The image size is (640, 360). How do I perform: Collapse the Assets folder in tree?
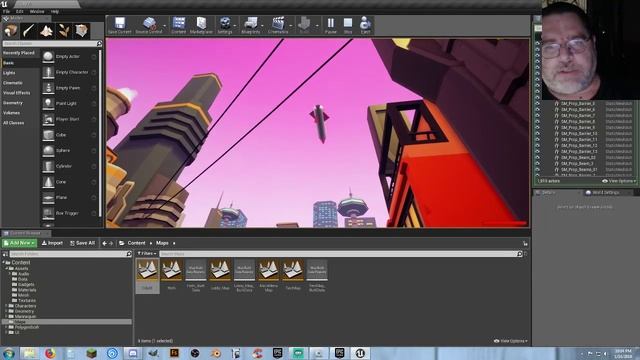7,269
